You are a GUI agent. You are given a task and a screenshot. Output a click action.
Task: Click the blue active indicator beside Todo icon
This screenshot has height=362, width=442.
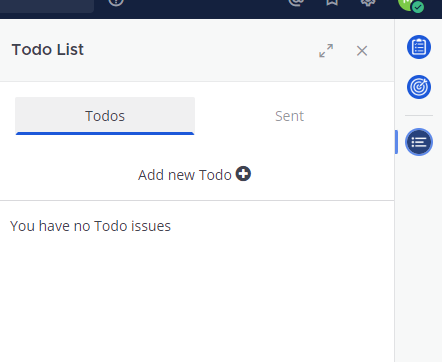(x=396, y=142)
